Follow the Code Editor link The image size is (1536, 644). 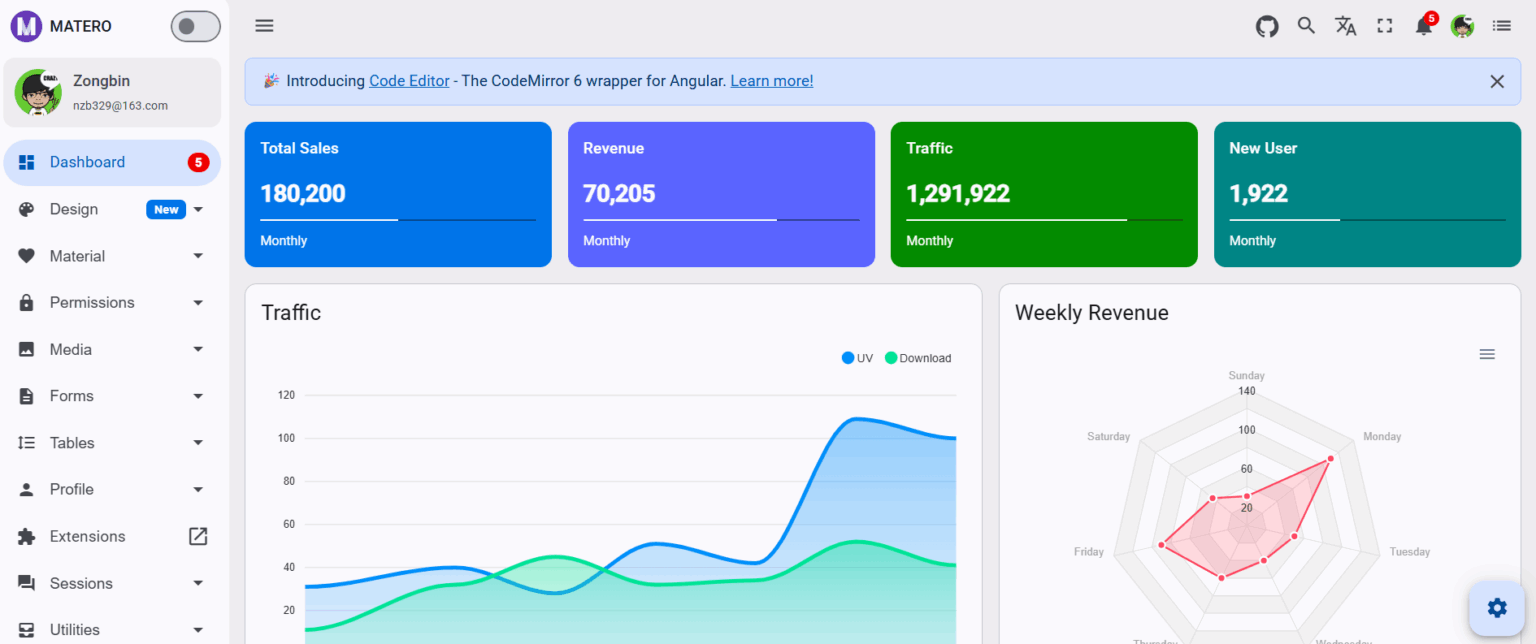(x=409, y=81)
